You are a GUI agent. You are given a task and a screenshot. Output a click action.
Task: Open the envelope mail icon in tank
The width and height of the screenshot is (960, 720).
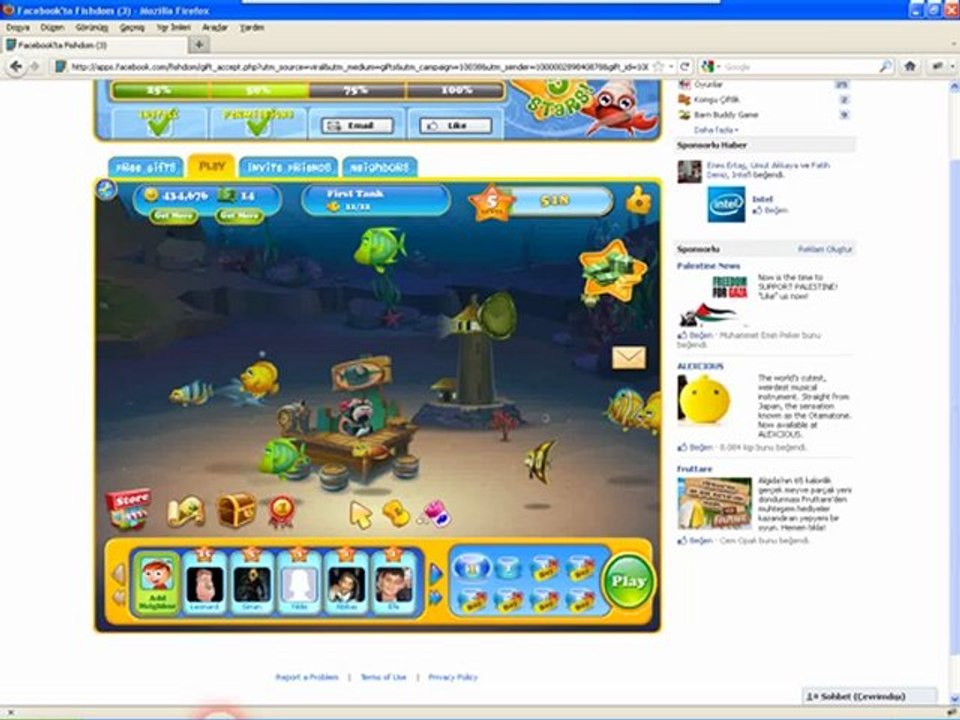[x=629, y=358]
